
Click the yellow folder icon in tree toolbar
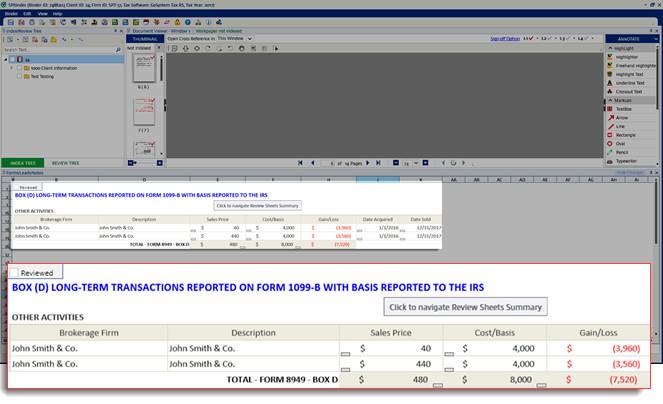[x=54, y=40]
